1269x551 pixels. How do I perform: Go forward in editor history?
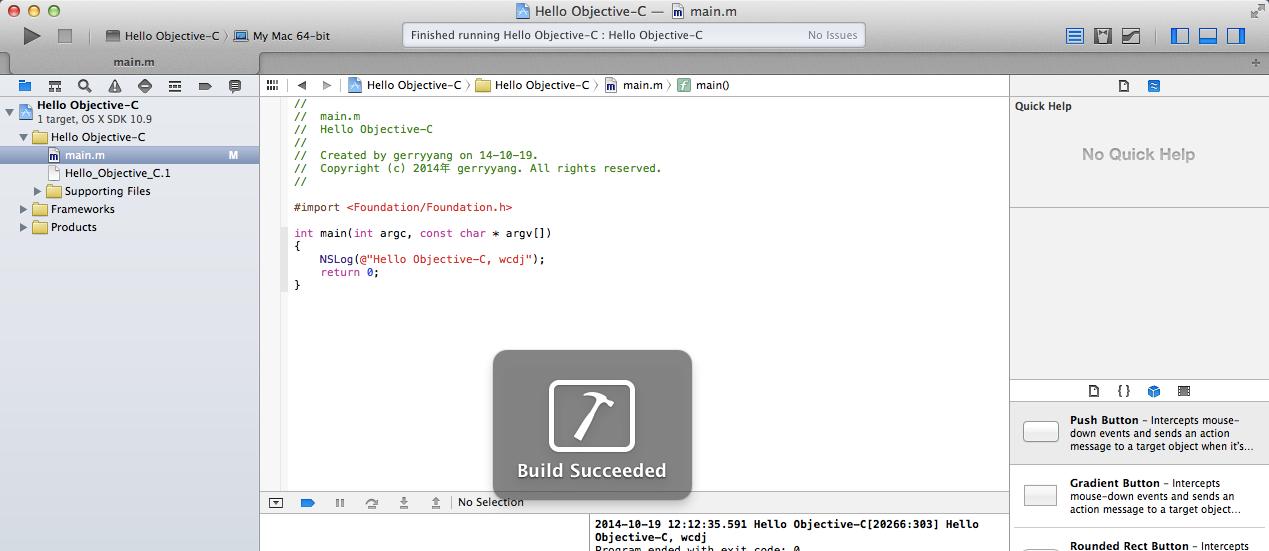tap(327, 85)
